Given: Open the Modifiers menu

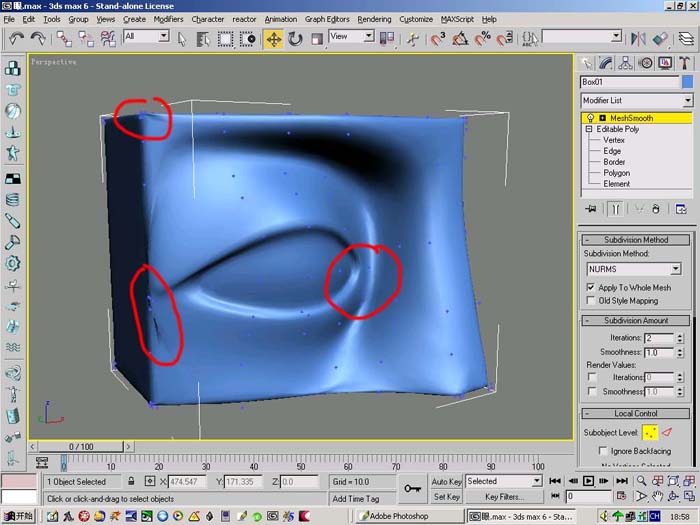Looking at the screenshot, I should click(x=168, y=19).
